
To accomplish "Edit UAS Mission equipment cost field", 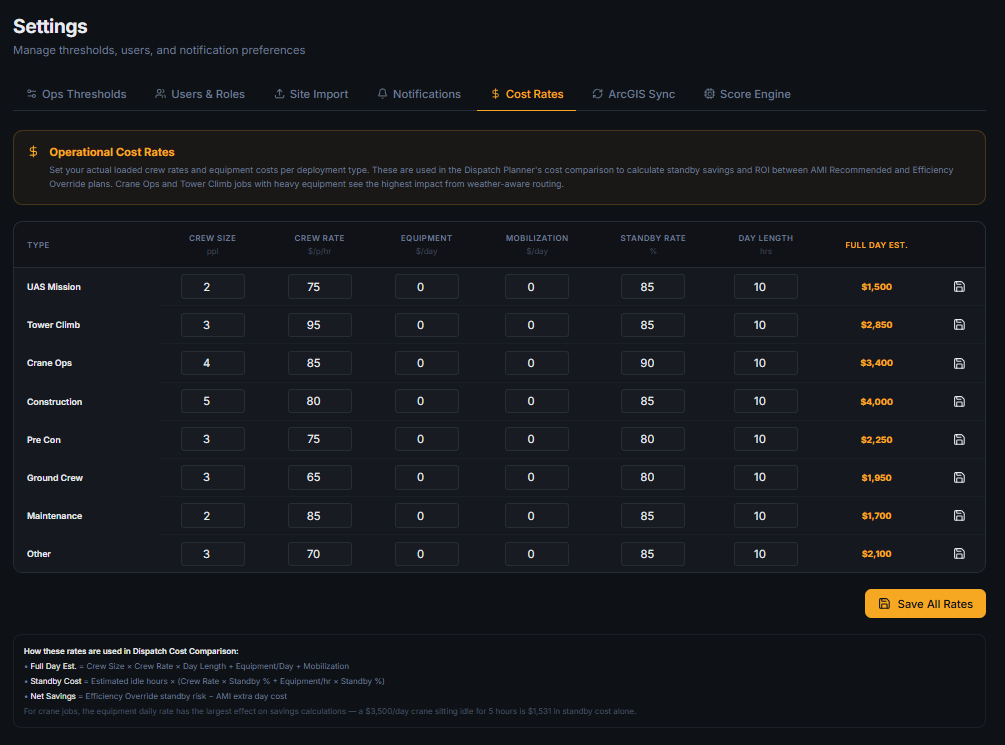I will 427,287.
